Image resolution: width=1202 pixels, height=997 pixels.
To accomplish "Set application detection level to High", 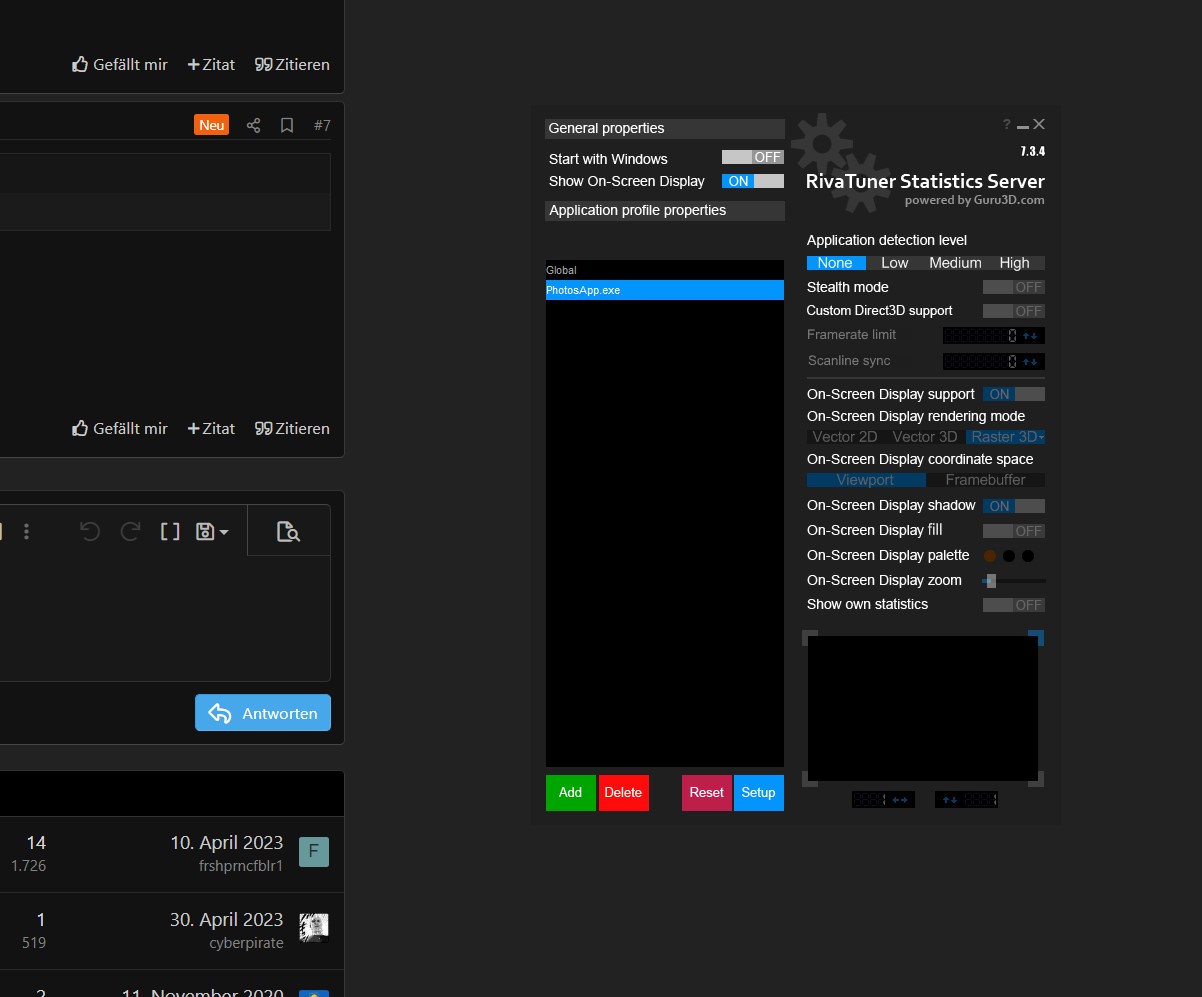I will (1015, 263).
